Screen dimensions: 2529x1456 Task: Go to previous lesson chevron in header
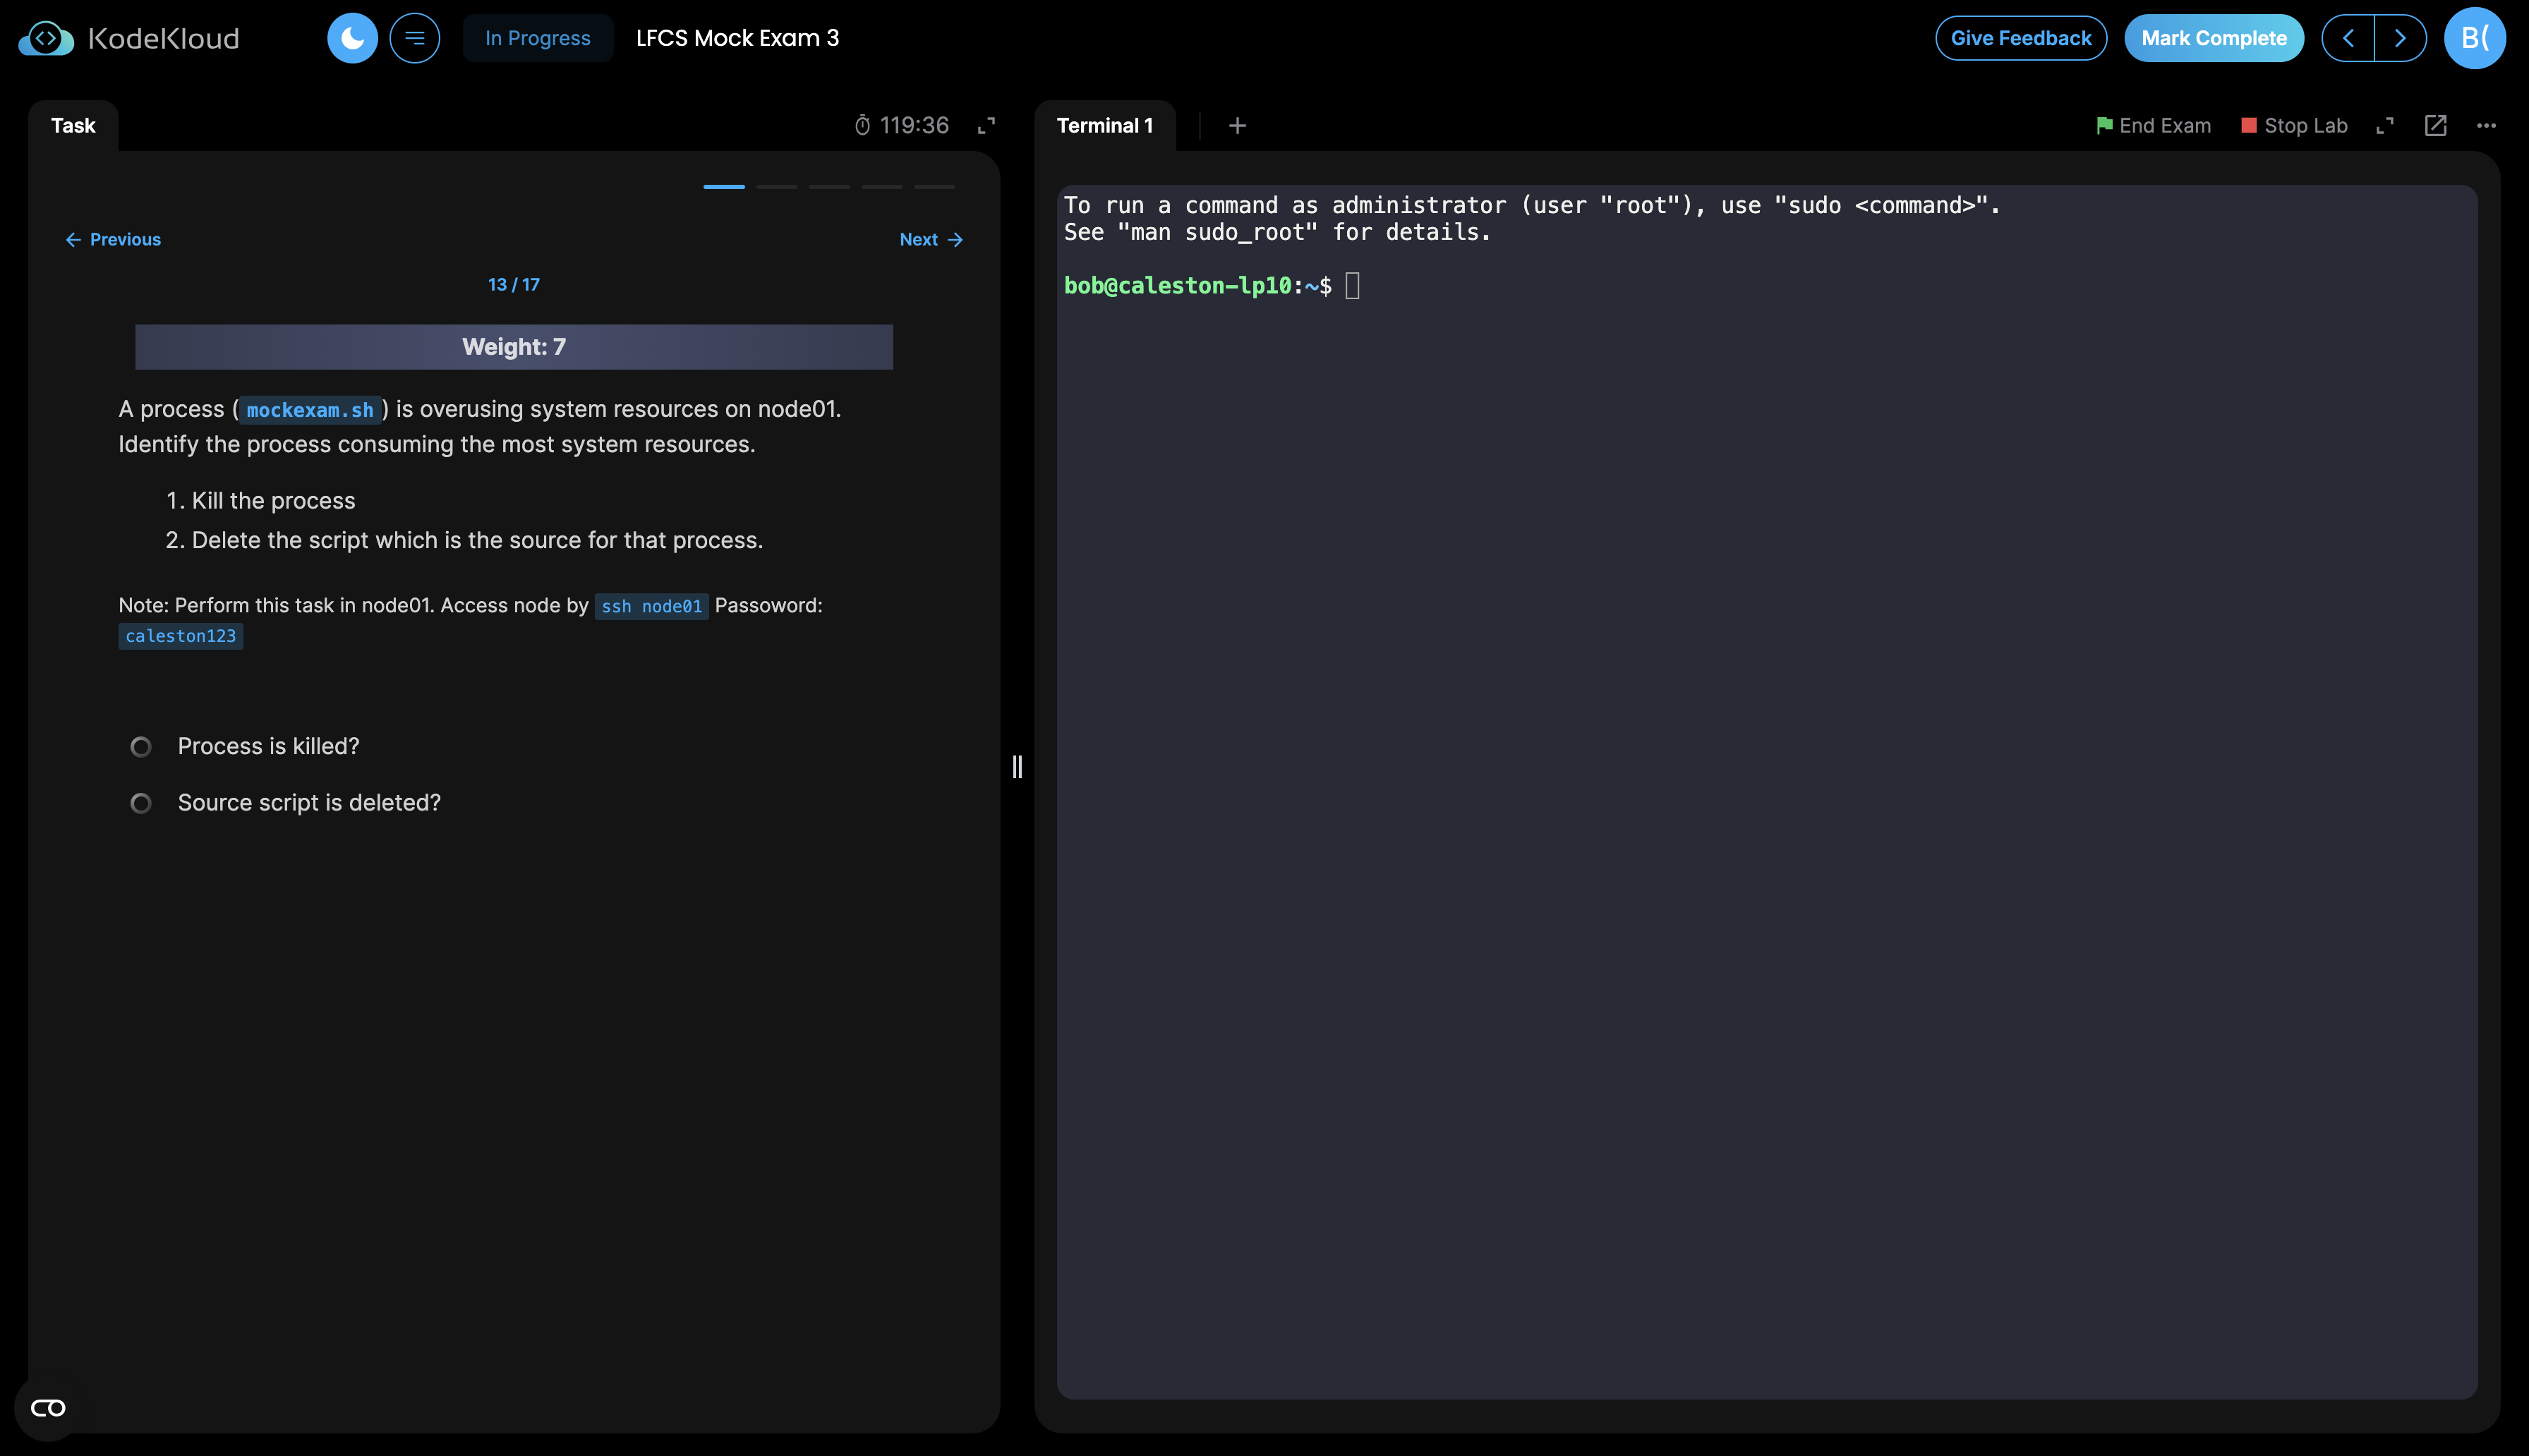pos(2347,38)
